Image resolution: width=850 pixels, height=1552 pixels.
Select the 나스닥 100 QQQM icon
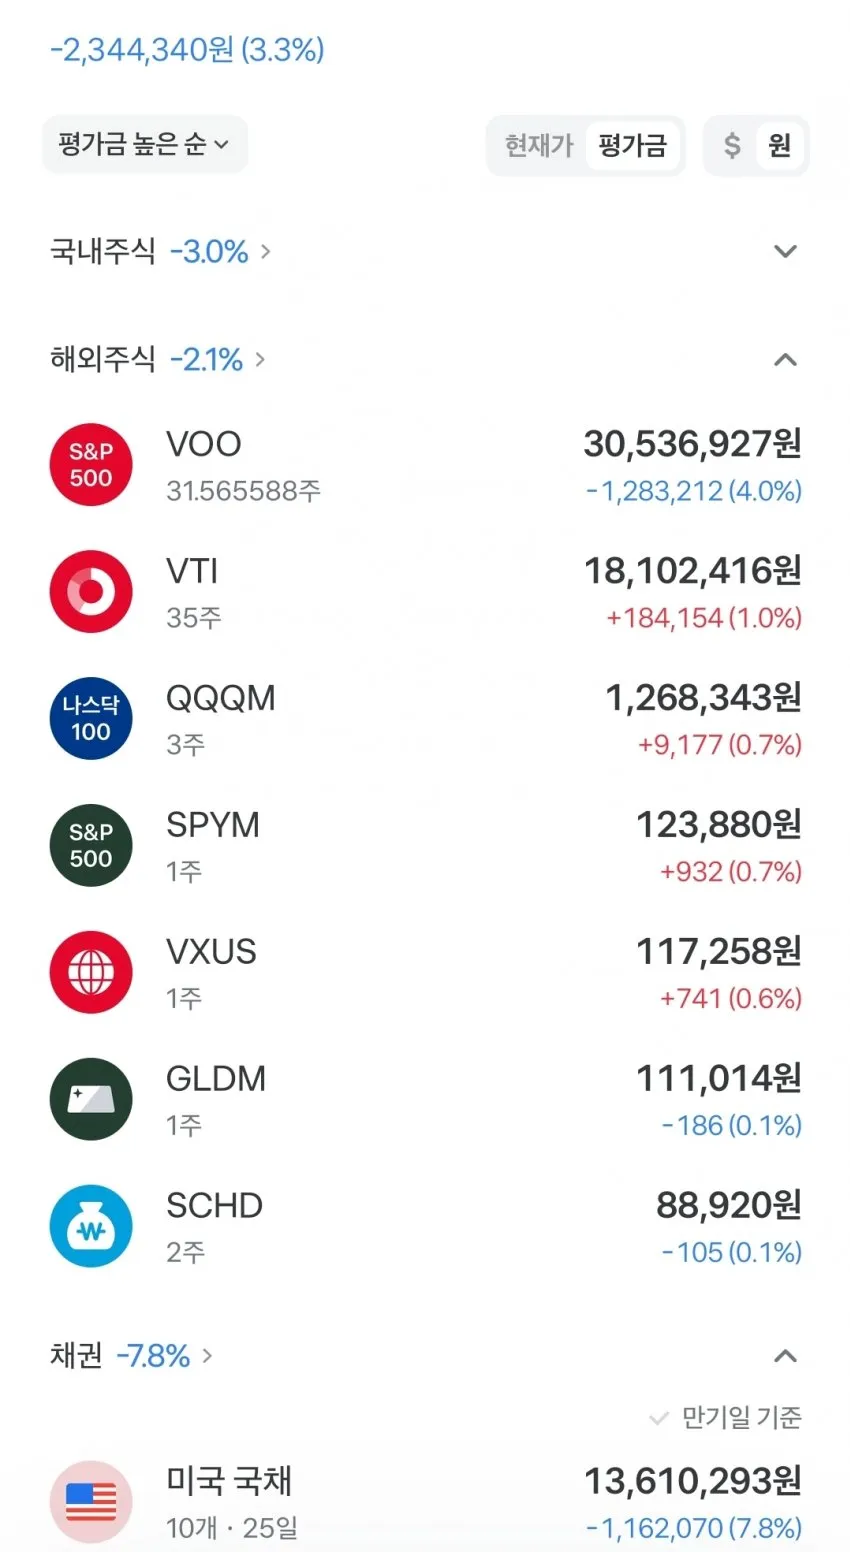[x=91, y=719]
